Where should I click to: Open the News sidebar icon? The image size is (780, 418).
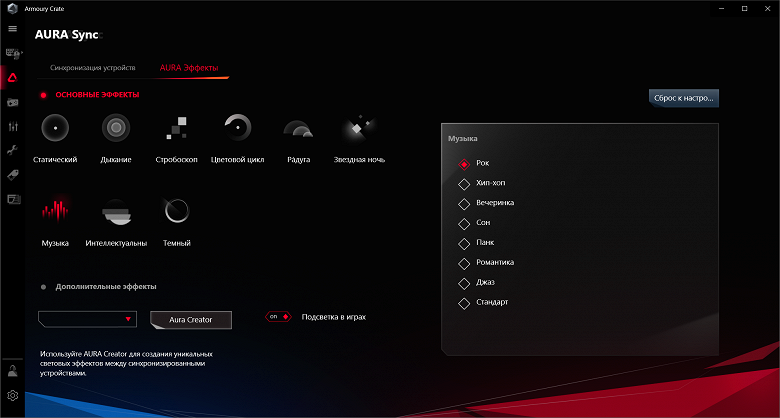click(x=13, y=200)
